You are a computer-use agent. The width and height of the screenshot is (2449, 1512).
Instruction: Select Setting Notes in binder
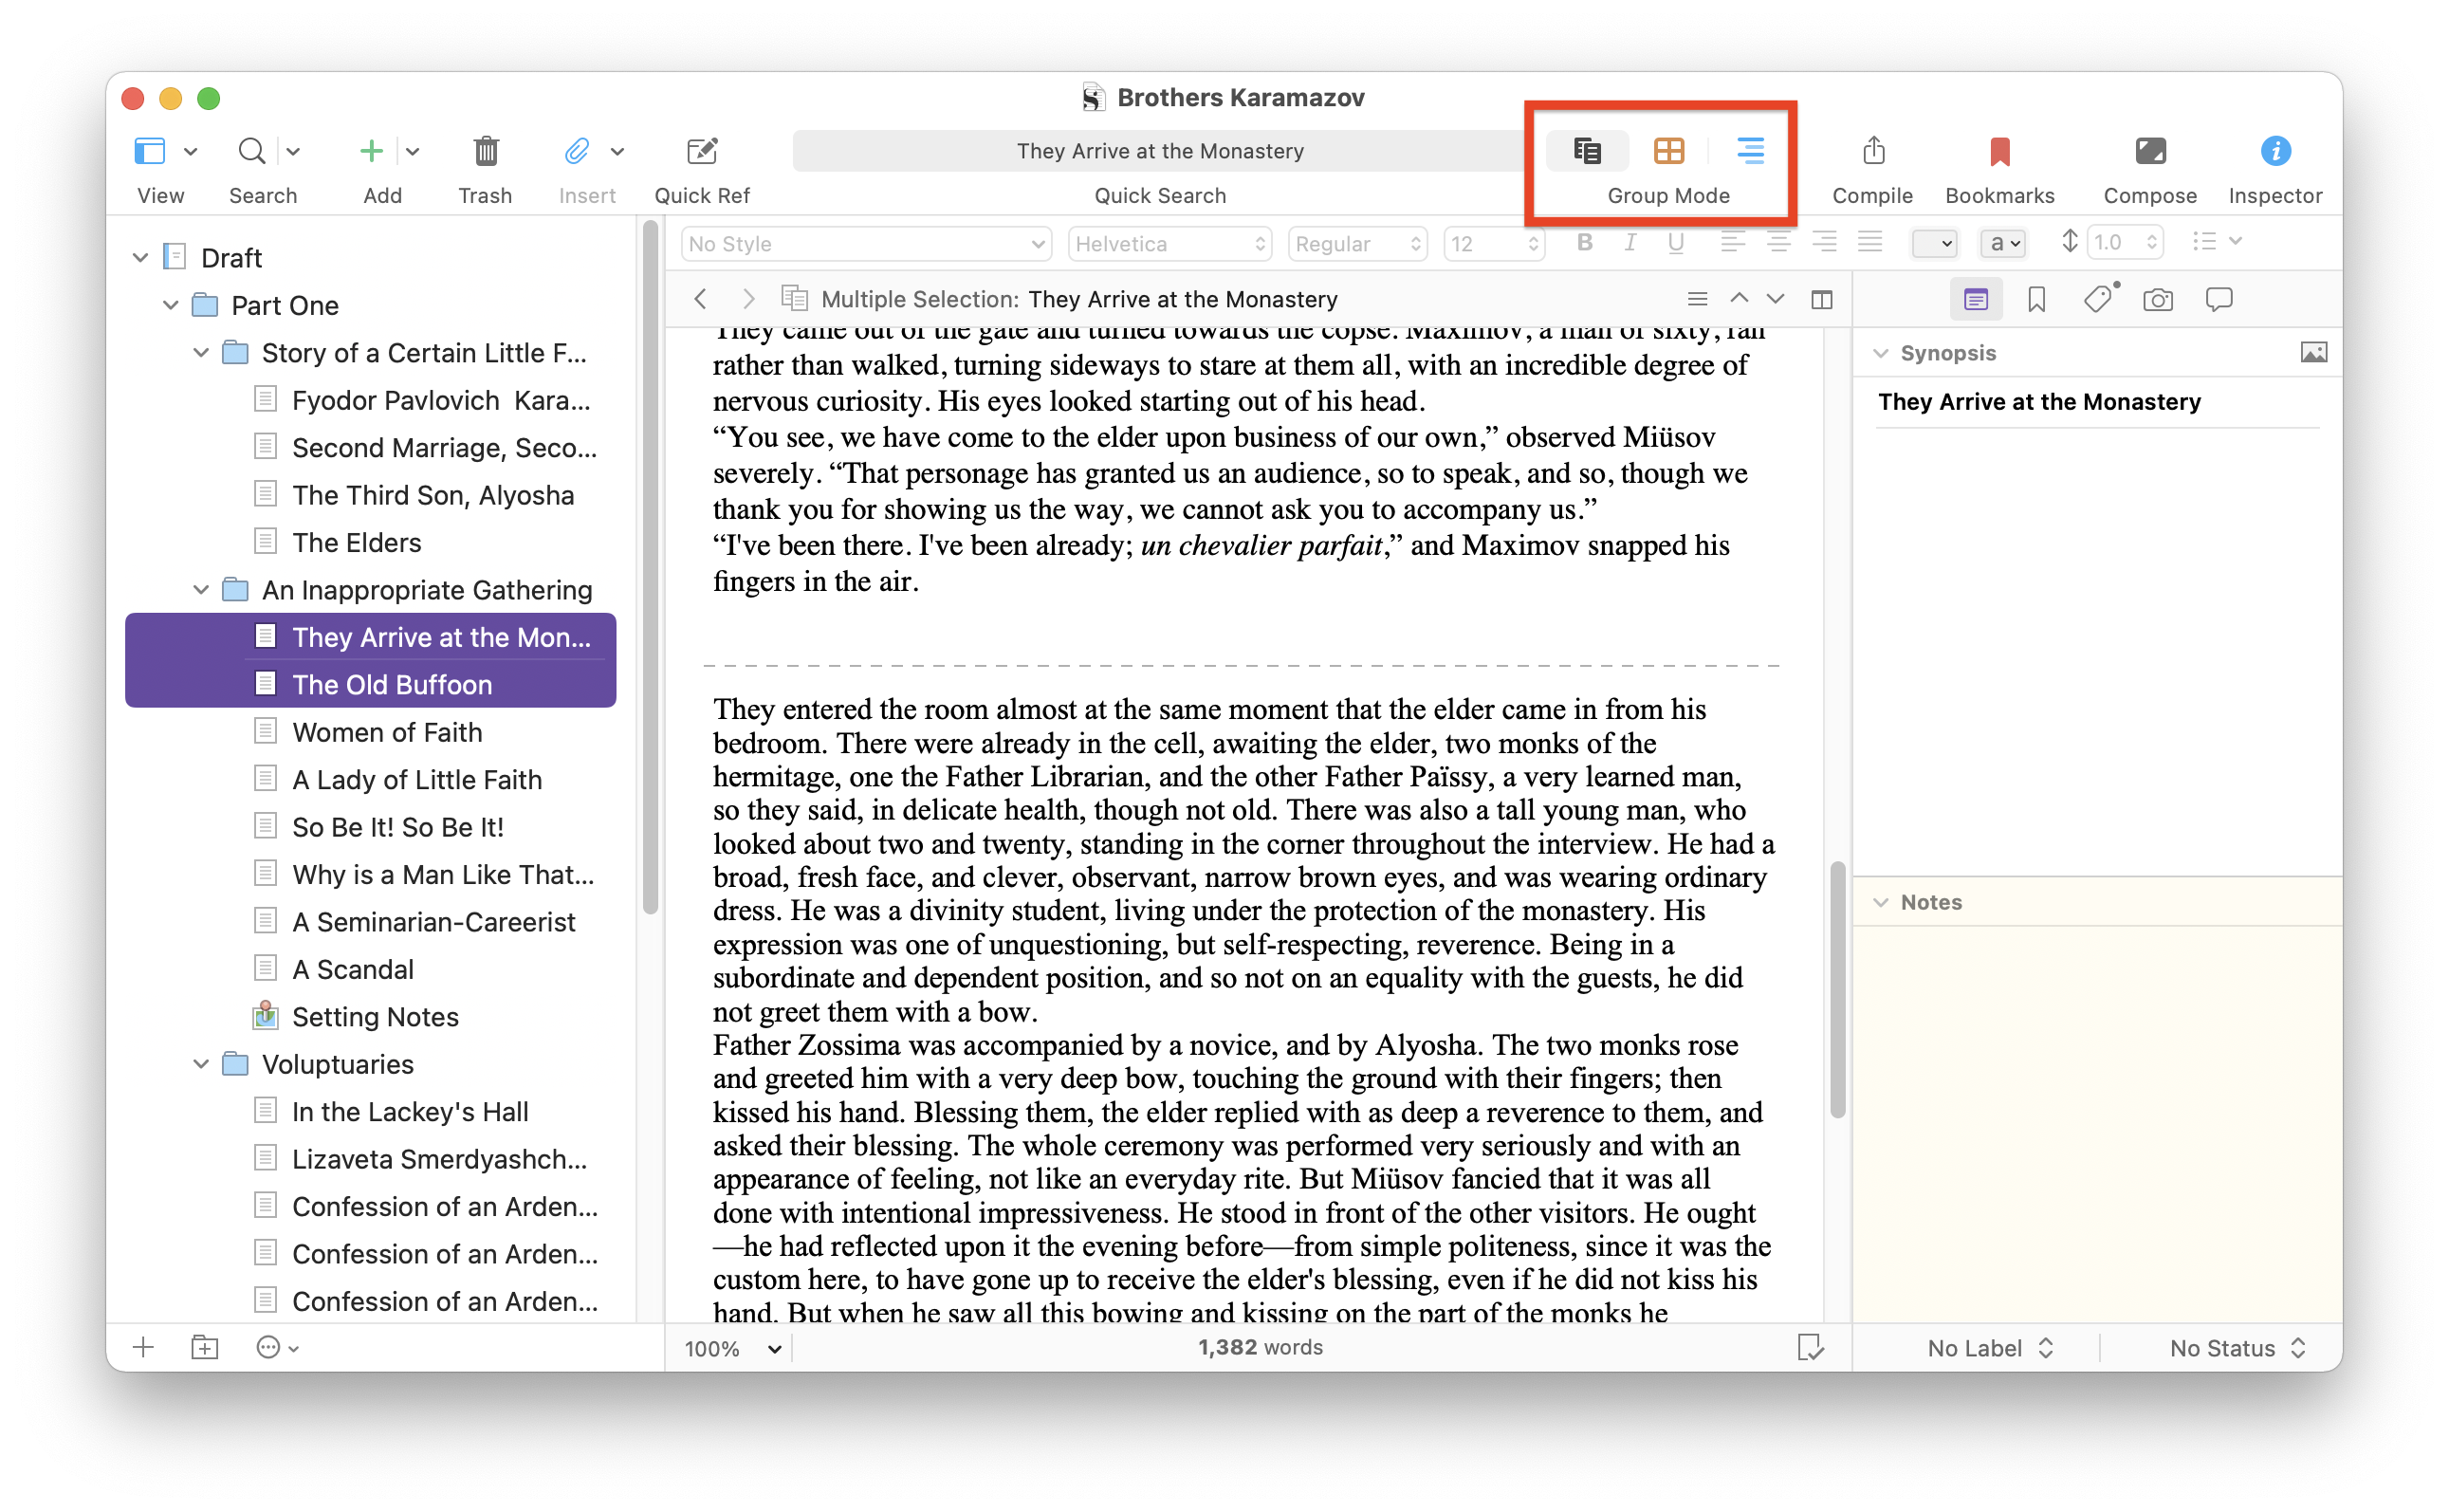(375, 1017)
